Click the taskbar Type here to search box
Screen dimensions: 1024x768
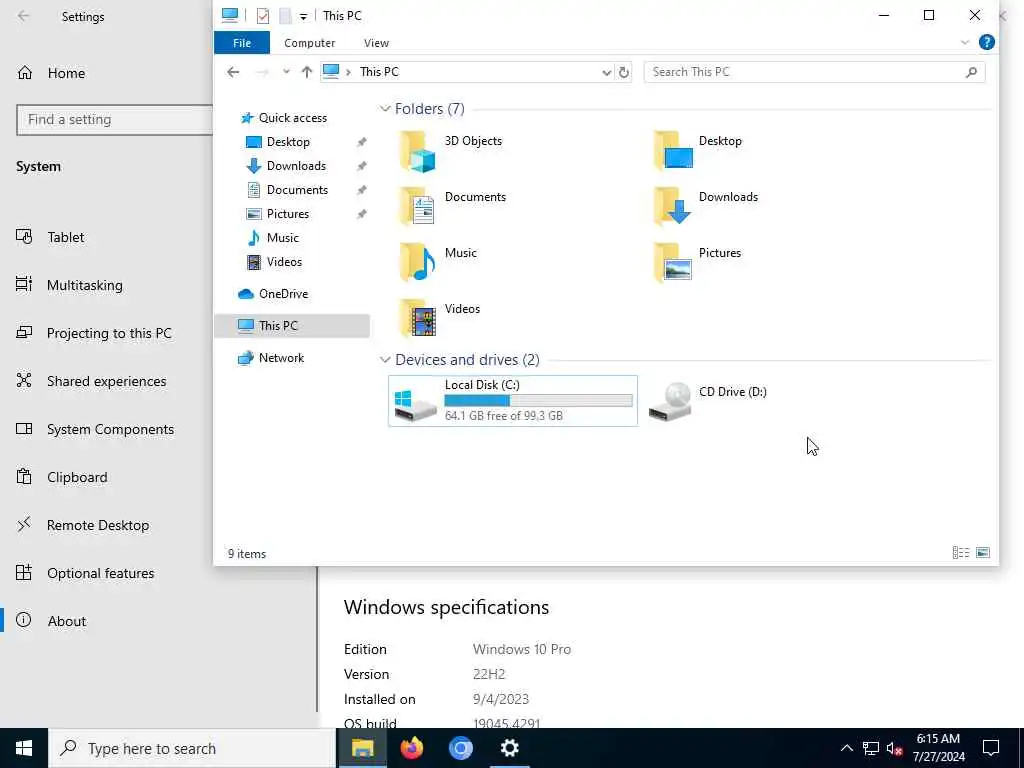(192, 748)
